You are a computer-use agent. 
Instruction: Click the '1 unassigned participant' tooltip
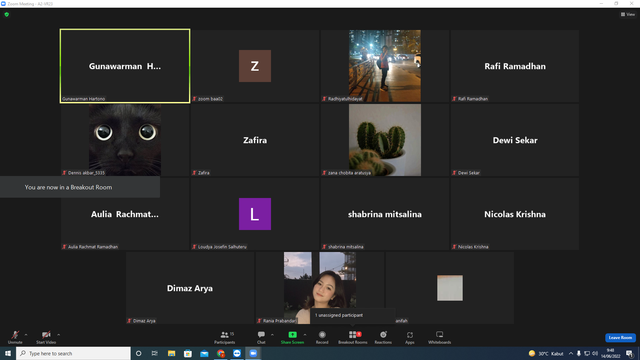click(353, 315)
